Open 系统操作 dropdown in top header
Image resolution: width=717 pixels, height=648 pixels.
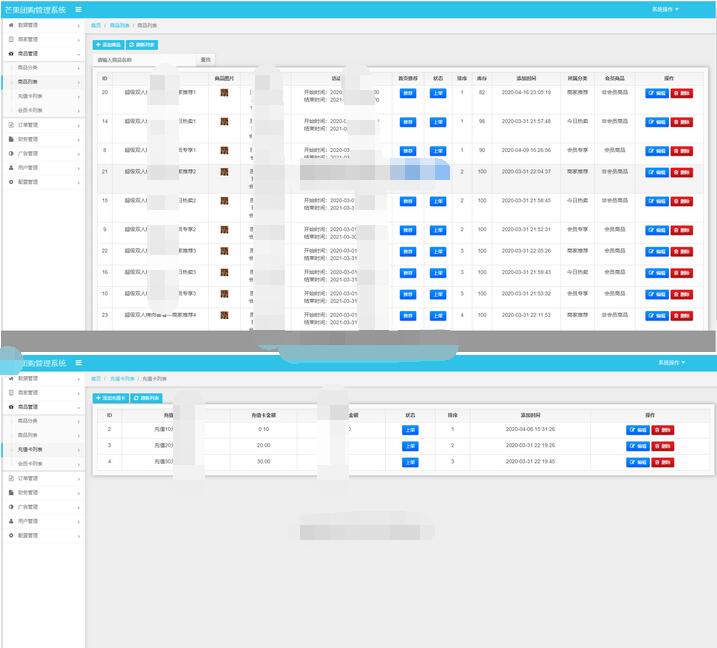tap(664, 9)
